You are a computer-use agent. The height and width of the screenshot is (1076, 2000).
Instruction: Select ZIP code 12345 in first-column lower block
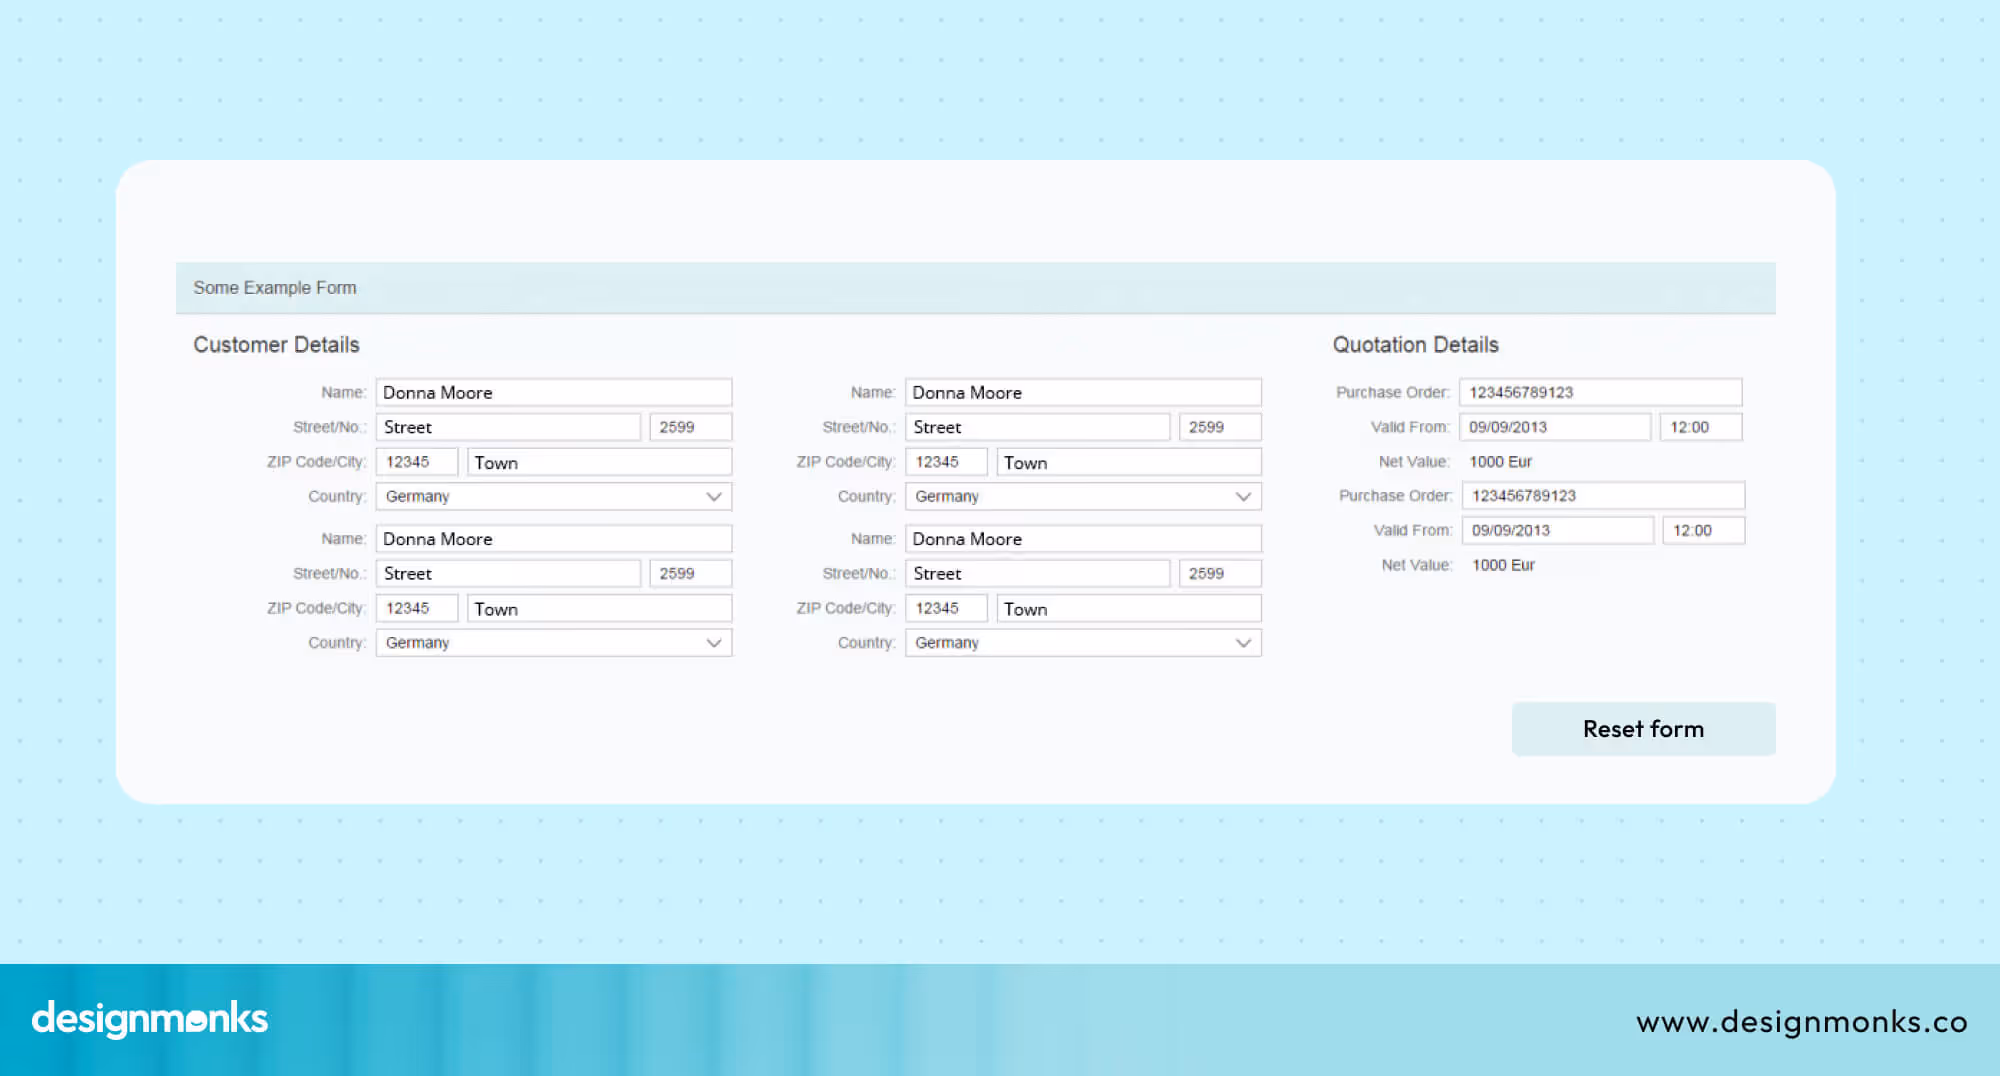(x=417, y=608)
